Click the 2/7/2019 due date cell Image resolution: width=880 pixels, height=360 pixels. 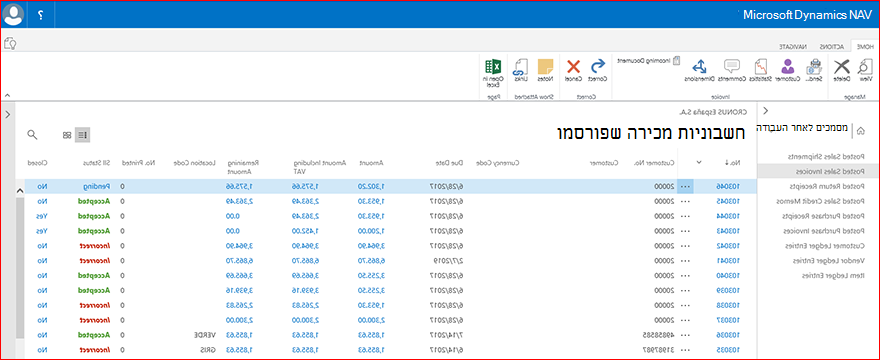(x=447, y=261)
